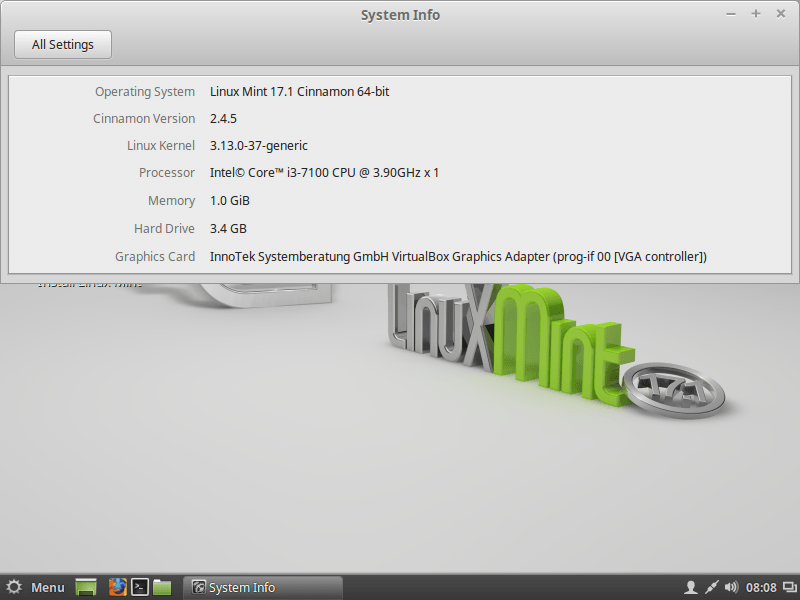The image size is (800, 600).
Task: Select the InnoTek VirtualBox Graphics Adapter text
Action: 458,257
